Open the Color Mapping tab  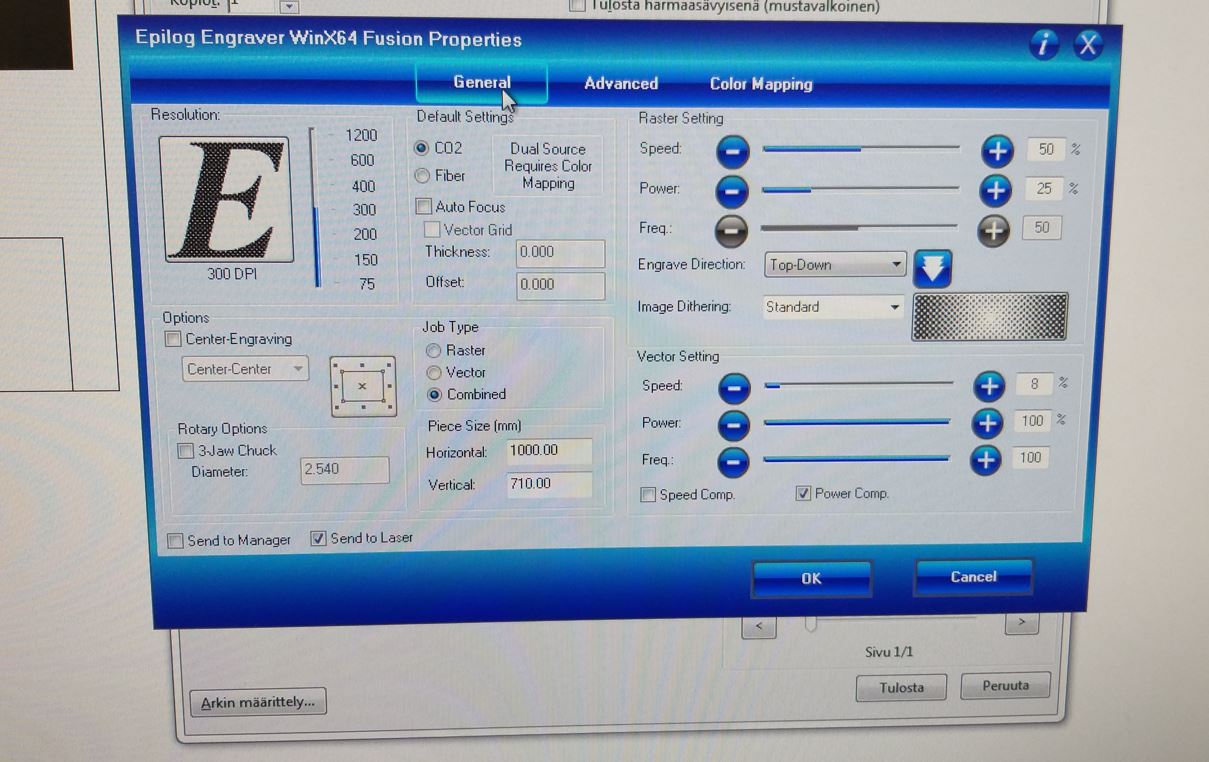[x=761, y=84]
